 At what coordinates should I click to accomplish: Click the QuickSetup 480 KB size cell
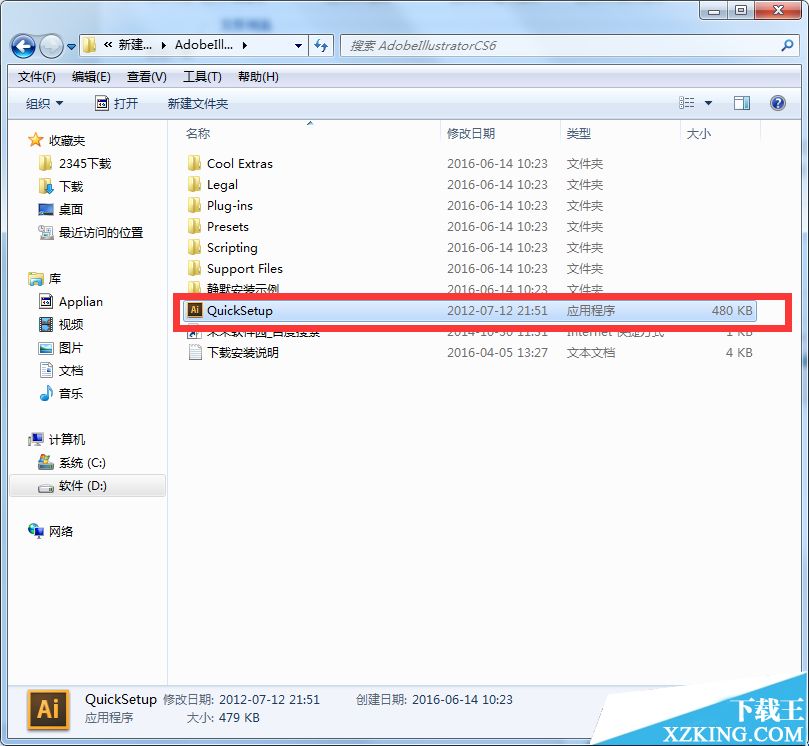[732, 310]
